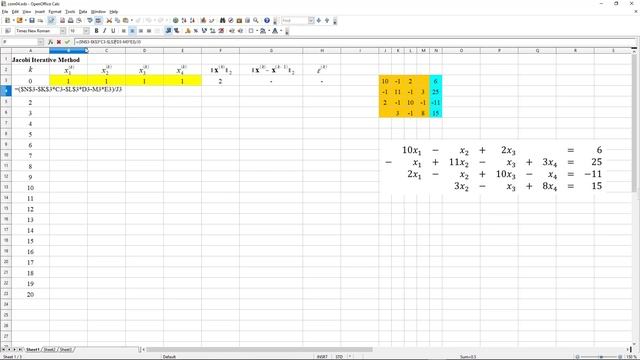Viewport: 640px width, 360px height.
Task: Expand the New document dropdown arrow
Action: pyautogui.click(x=13, y=20)
